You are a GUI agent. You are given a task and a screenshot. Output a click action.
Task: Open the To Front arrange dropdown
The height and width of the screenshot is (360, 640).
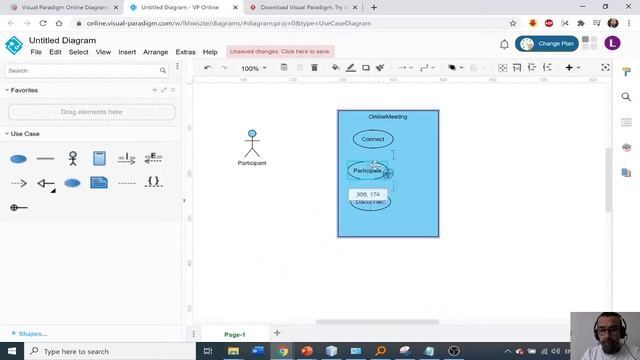[x=455, y=68]
